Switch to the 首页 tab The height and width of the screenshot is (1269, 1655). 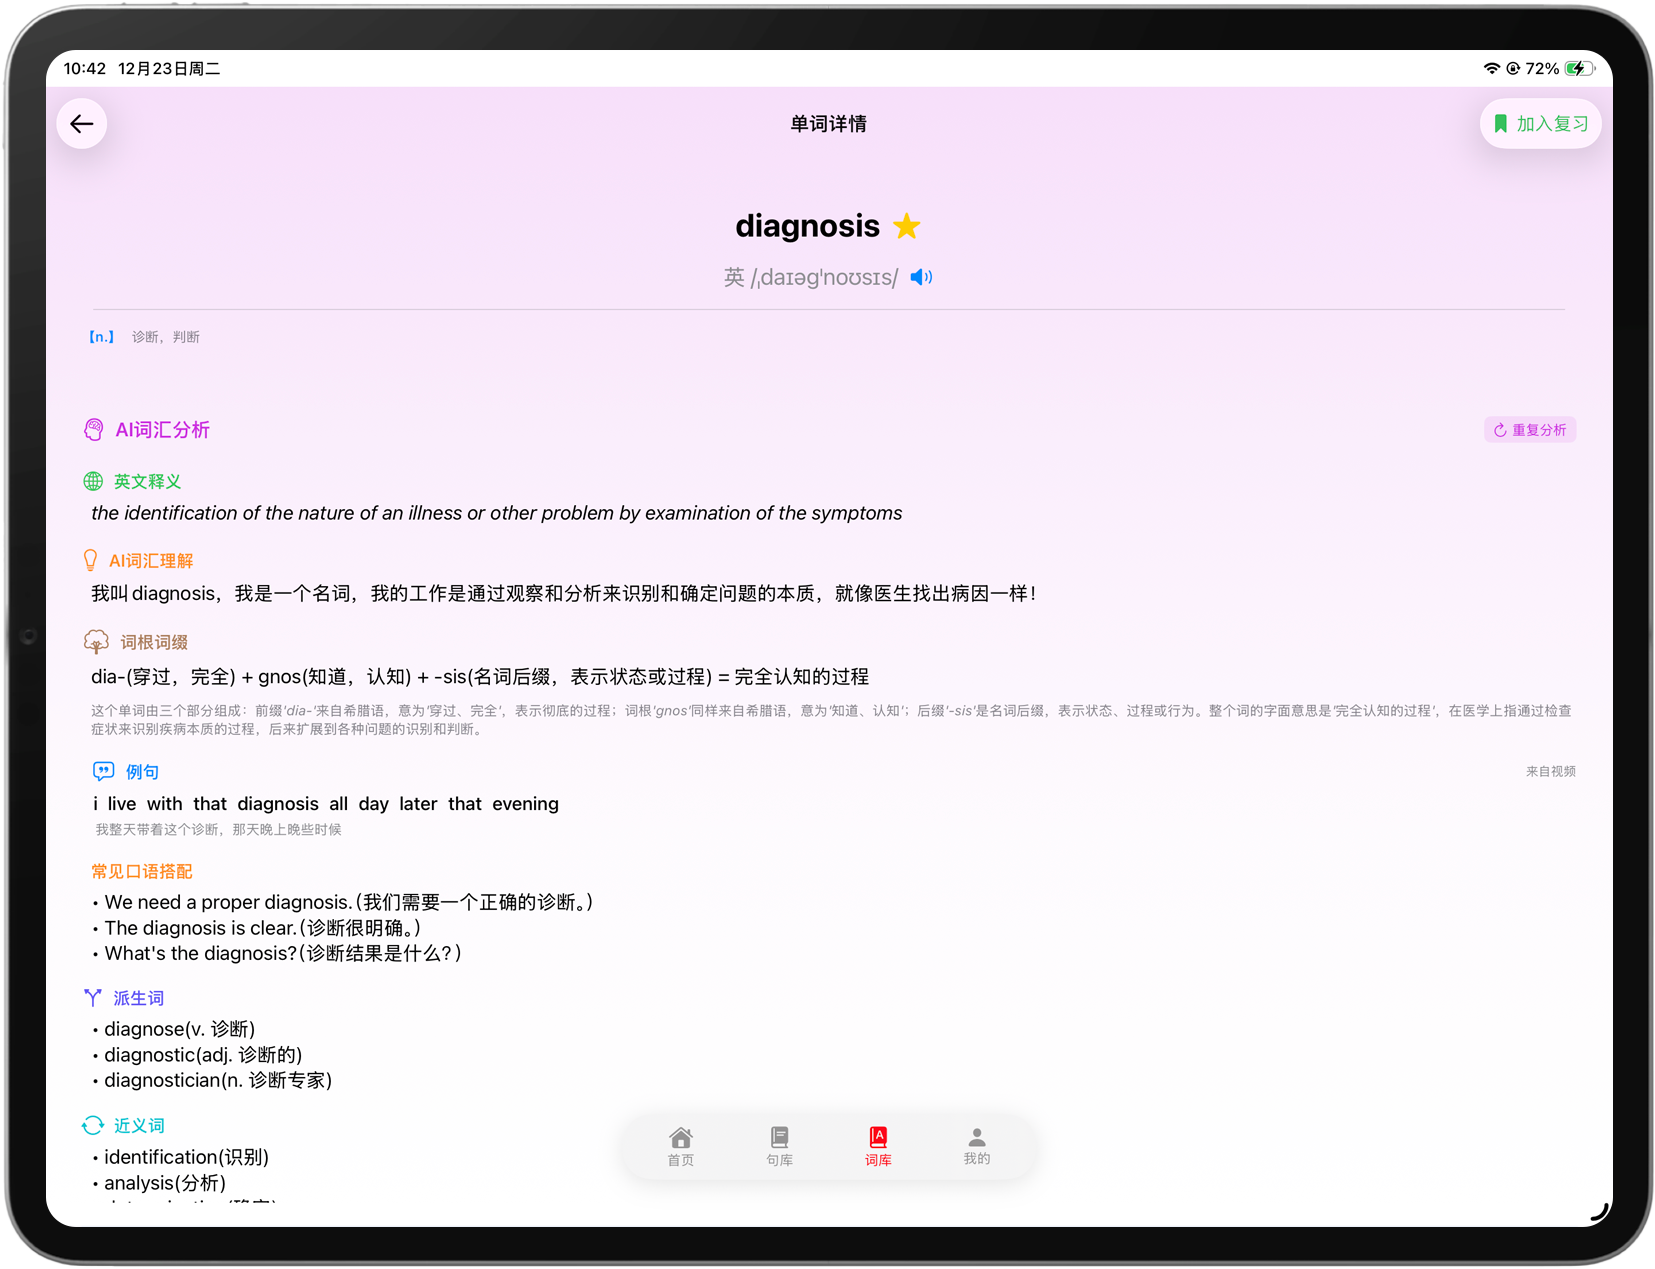pos(681,1147)
